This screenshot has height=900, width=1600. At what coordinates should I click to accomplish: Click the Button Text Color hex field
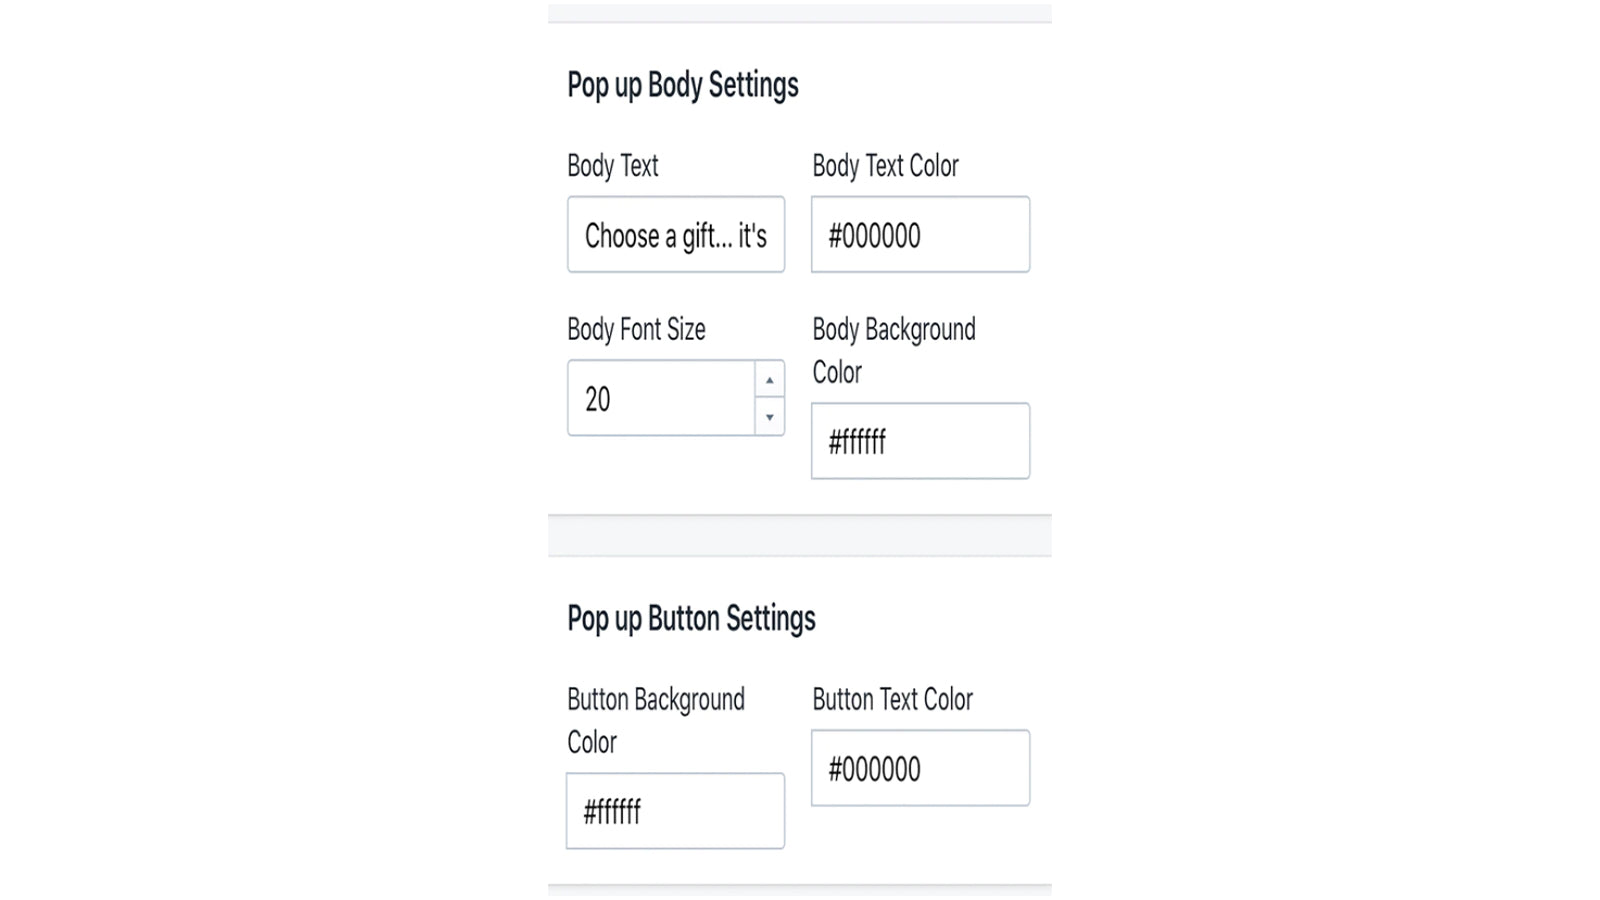tap(920, 768)
